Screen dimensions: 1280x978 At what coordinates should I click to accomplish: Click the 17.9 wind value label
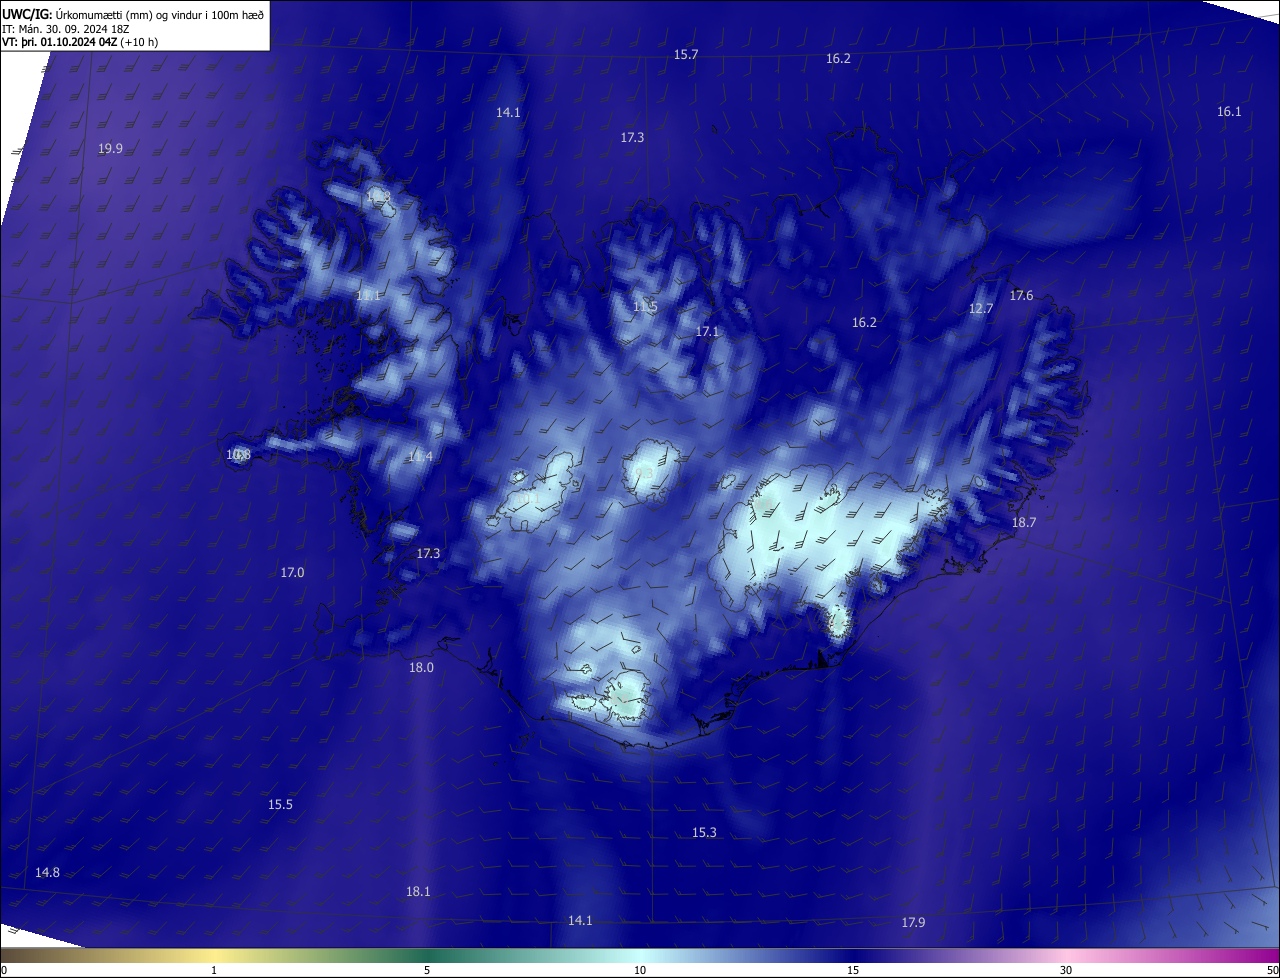pyautogui.click(x=913, y=923)
